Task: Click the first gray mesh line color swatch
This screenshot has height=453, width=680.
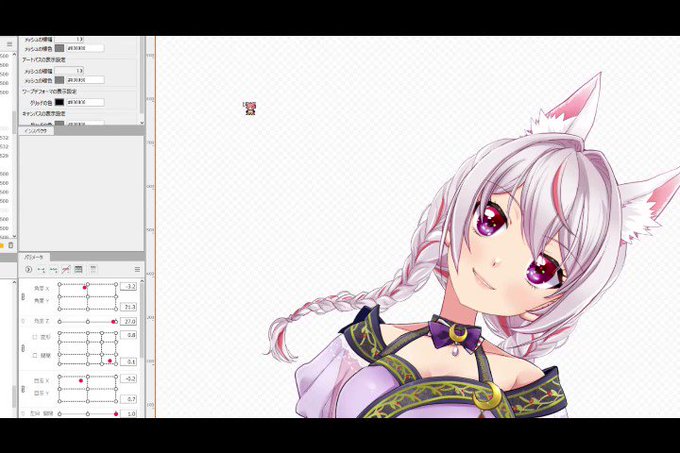Action: coord(59,48)
